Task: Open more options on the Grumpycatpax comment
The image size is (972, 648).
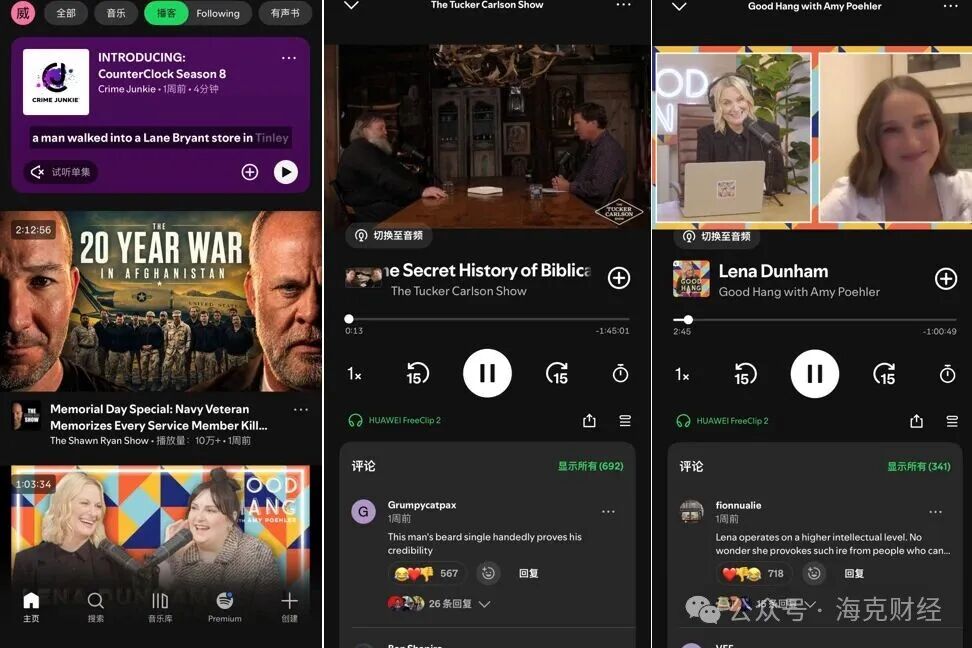Action: tap(608, 512)
